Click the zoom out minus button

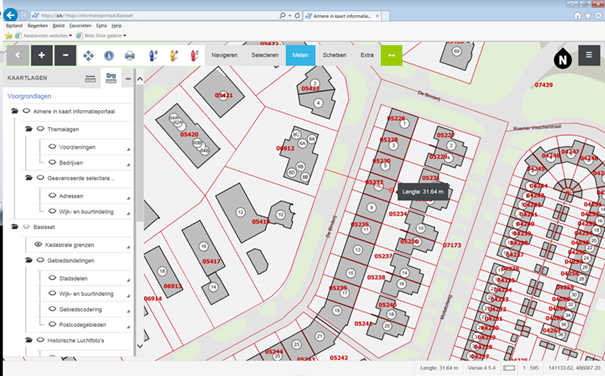tap(65, 55)
